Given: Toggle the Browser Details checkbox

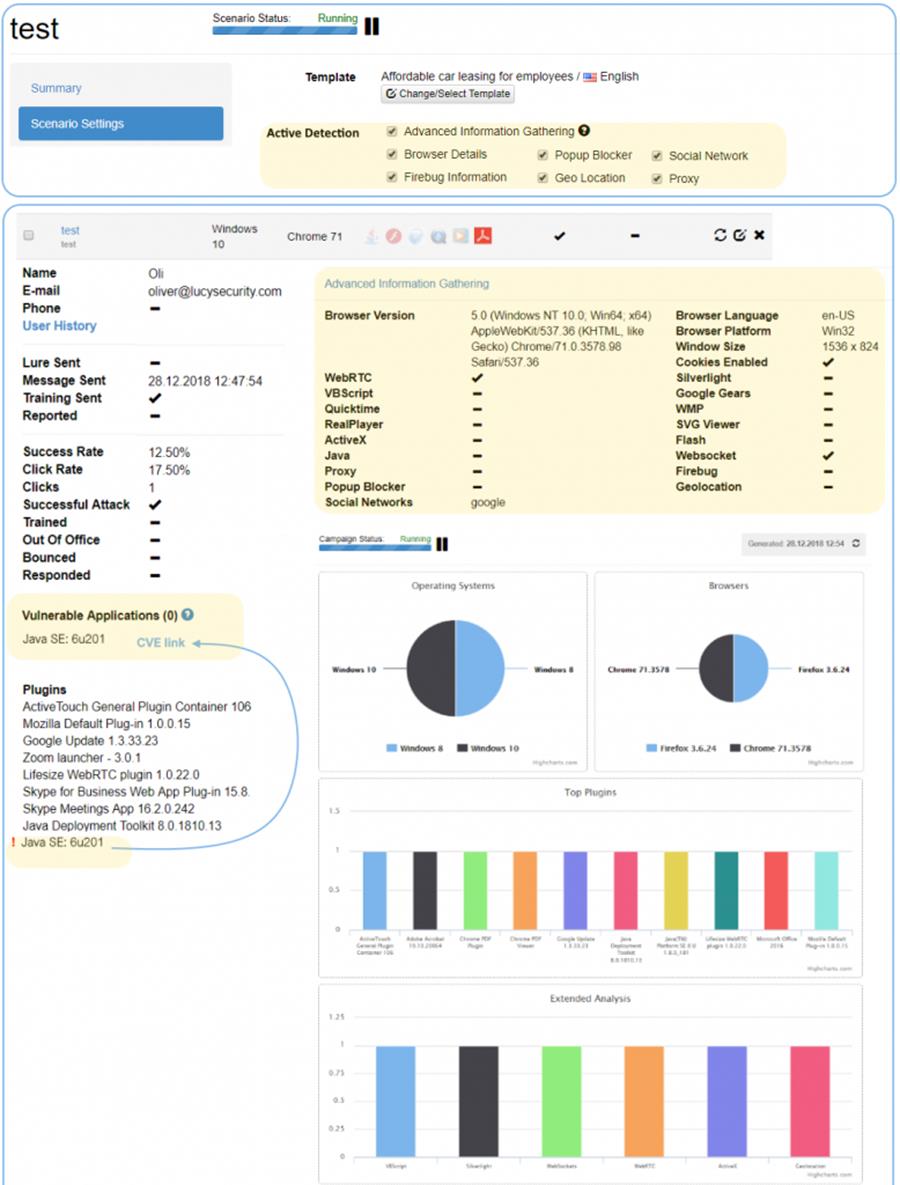Looking at the screenshot, I should click(x=392, y=154).
